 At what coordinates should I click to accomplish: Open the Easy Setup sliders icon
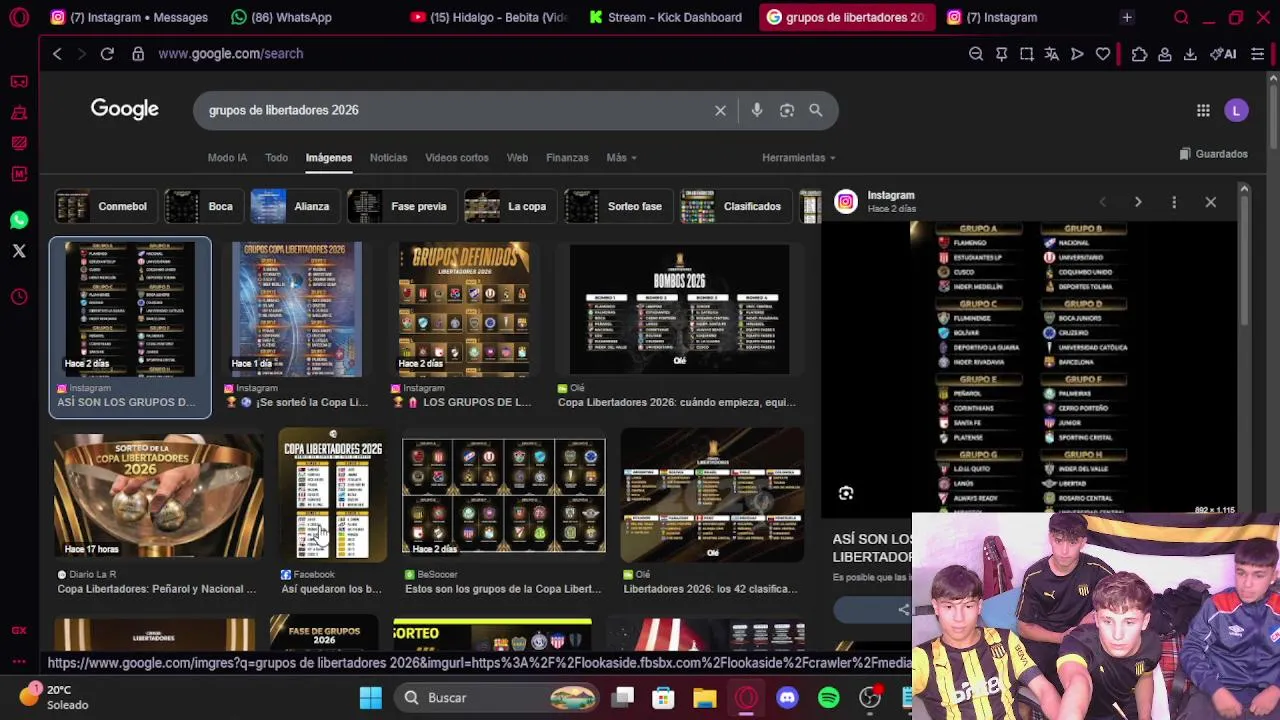pos(1258,54)
